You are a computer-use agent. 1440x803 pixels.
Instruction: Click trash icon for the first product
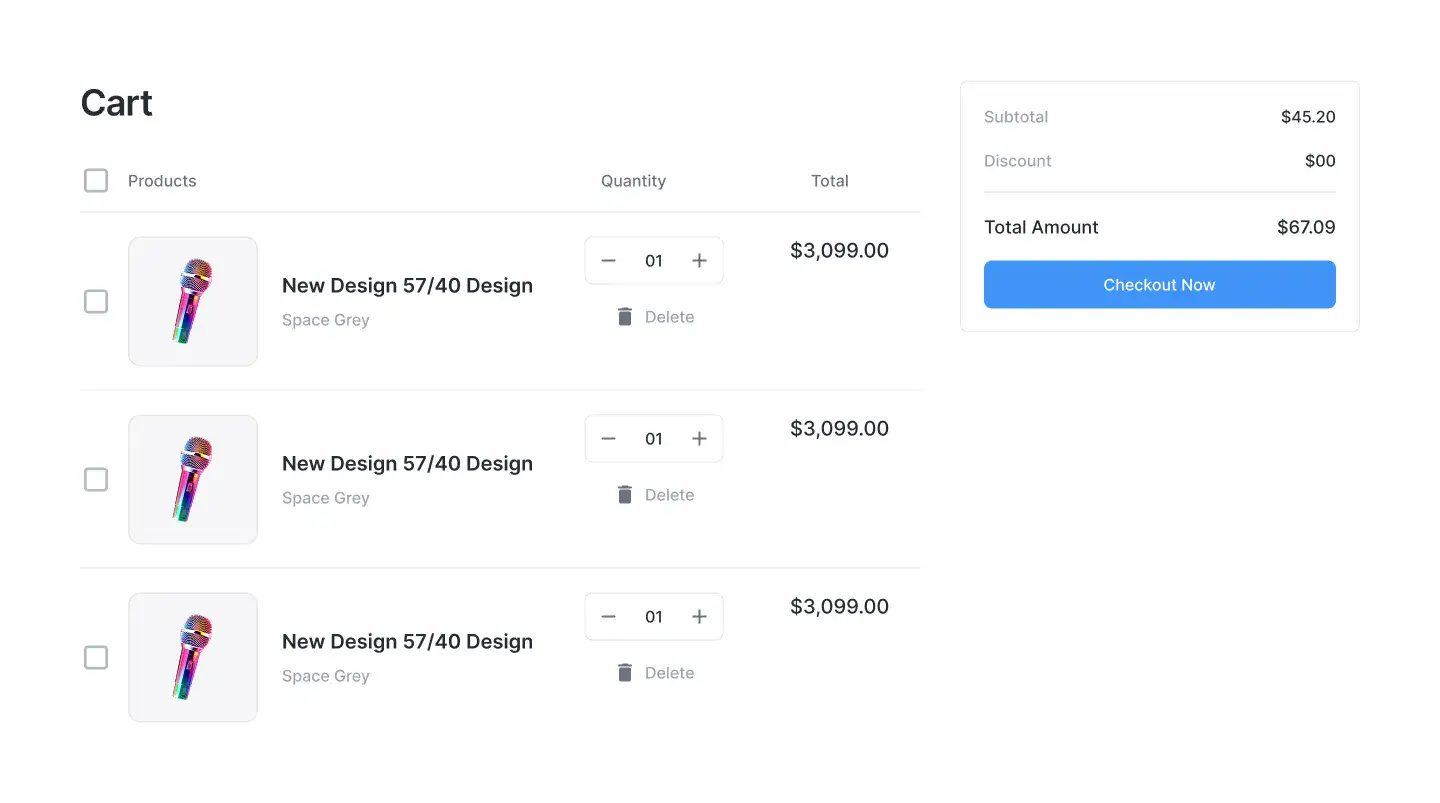[x=625, y=317]
